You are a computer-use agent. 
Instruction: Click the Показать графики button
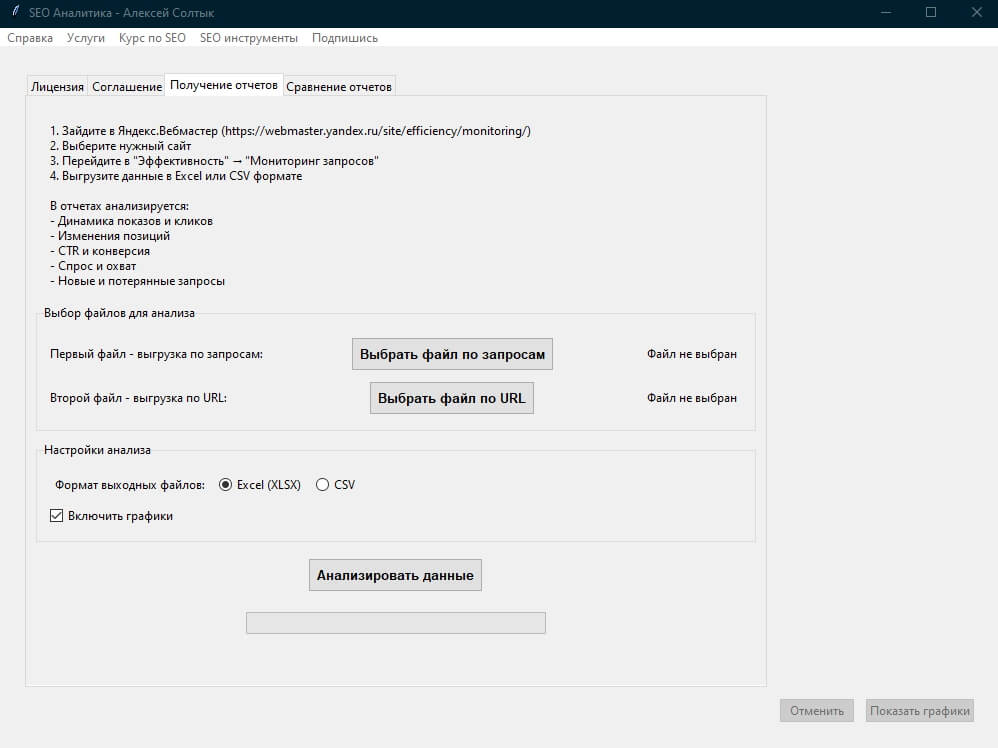(920, 710)
